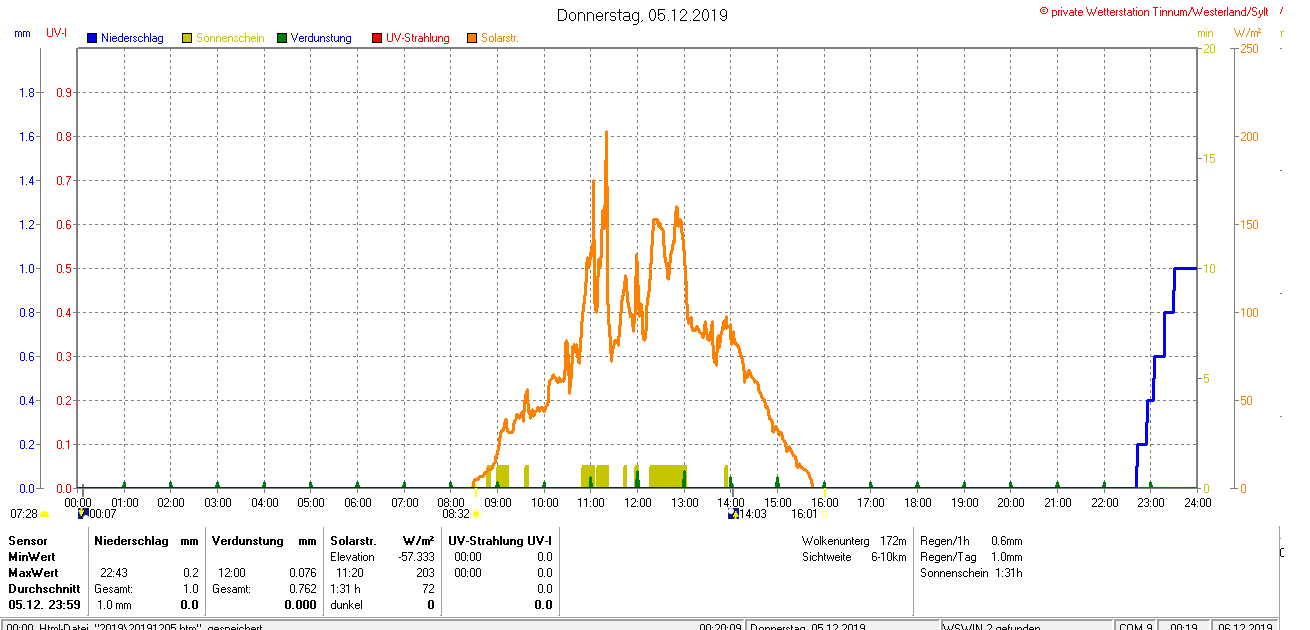Select the Sonnenschein legend label
Screen dimensions: 1310x630
click(x=230, y=38)
